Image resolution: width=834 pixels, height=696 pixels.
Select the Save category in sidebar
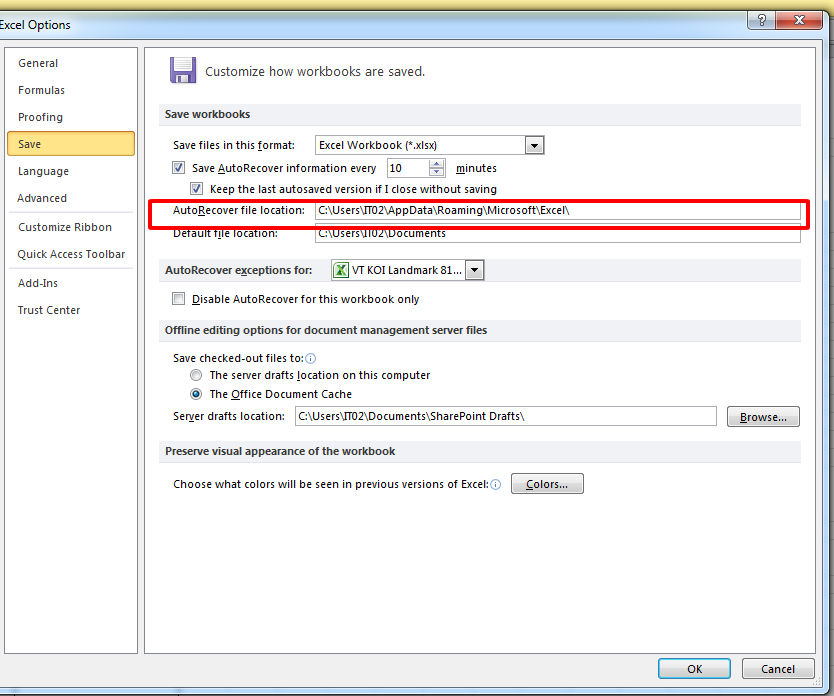[x=71, y=144]
